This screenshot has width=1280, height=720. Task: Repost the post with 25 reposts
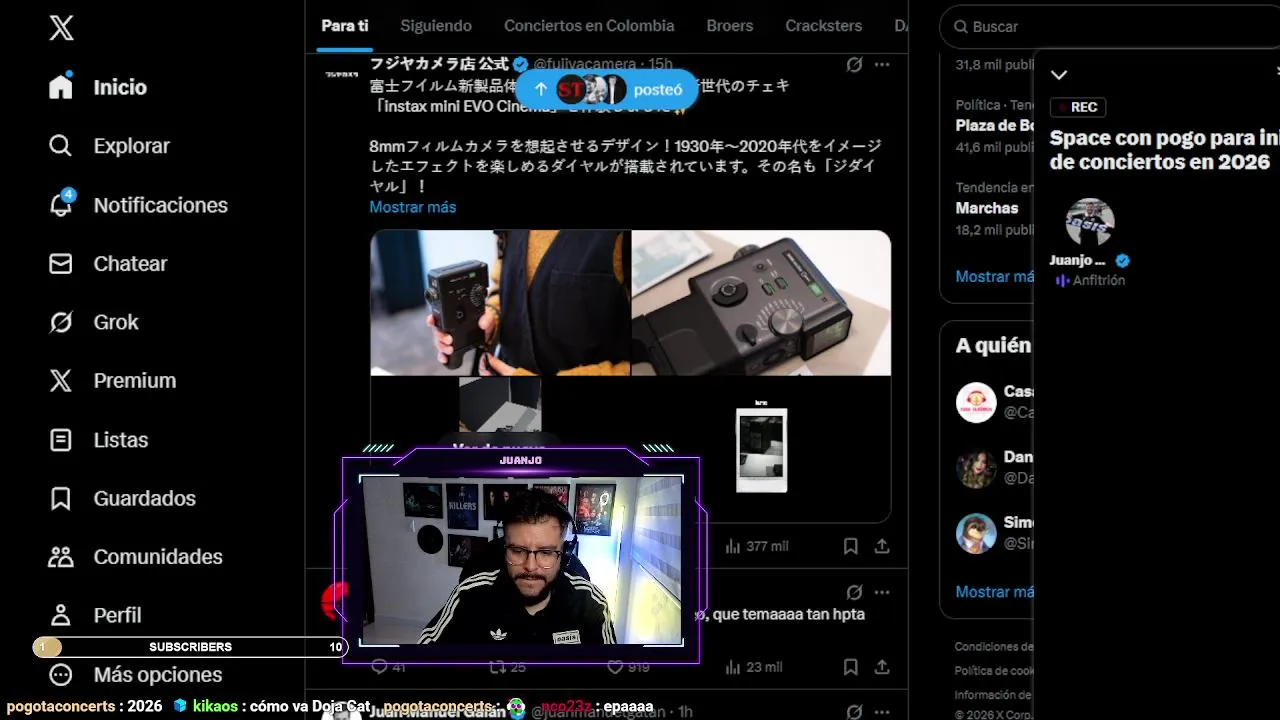[x=507, y=667]
